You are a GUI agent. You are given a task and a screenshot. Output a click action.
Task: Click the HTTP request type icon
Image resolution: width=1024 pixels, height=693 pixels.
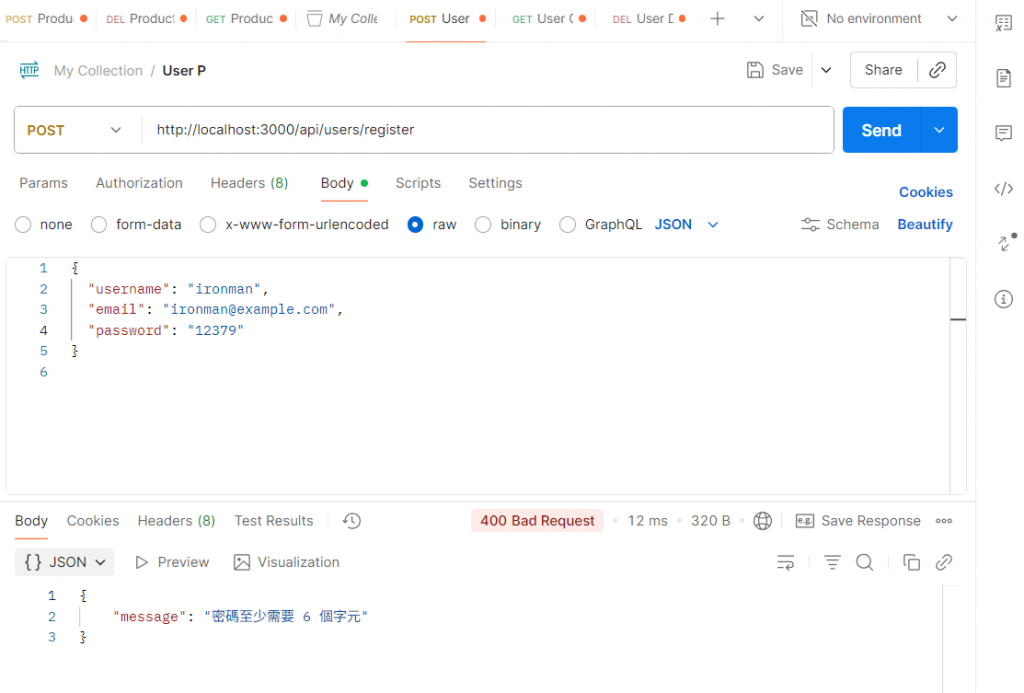click(29, 70)
